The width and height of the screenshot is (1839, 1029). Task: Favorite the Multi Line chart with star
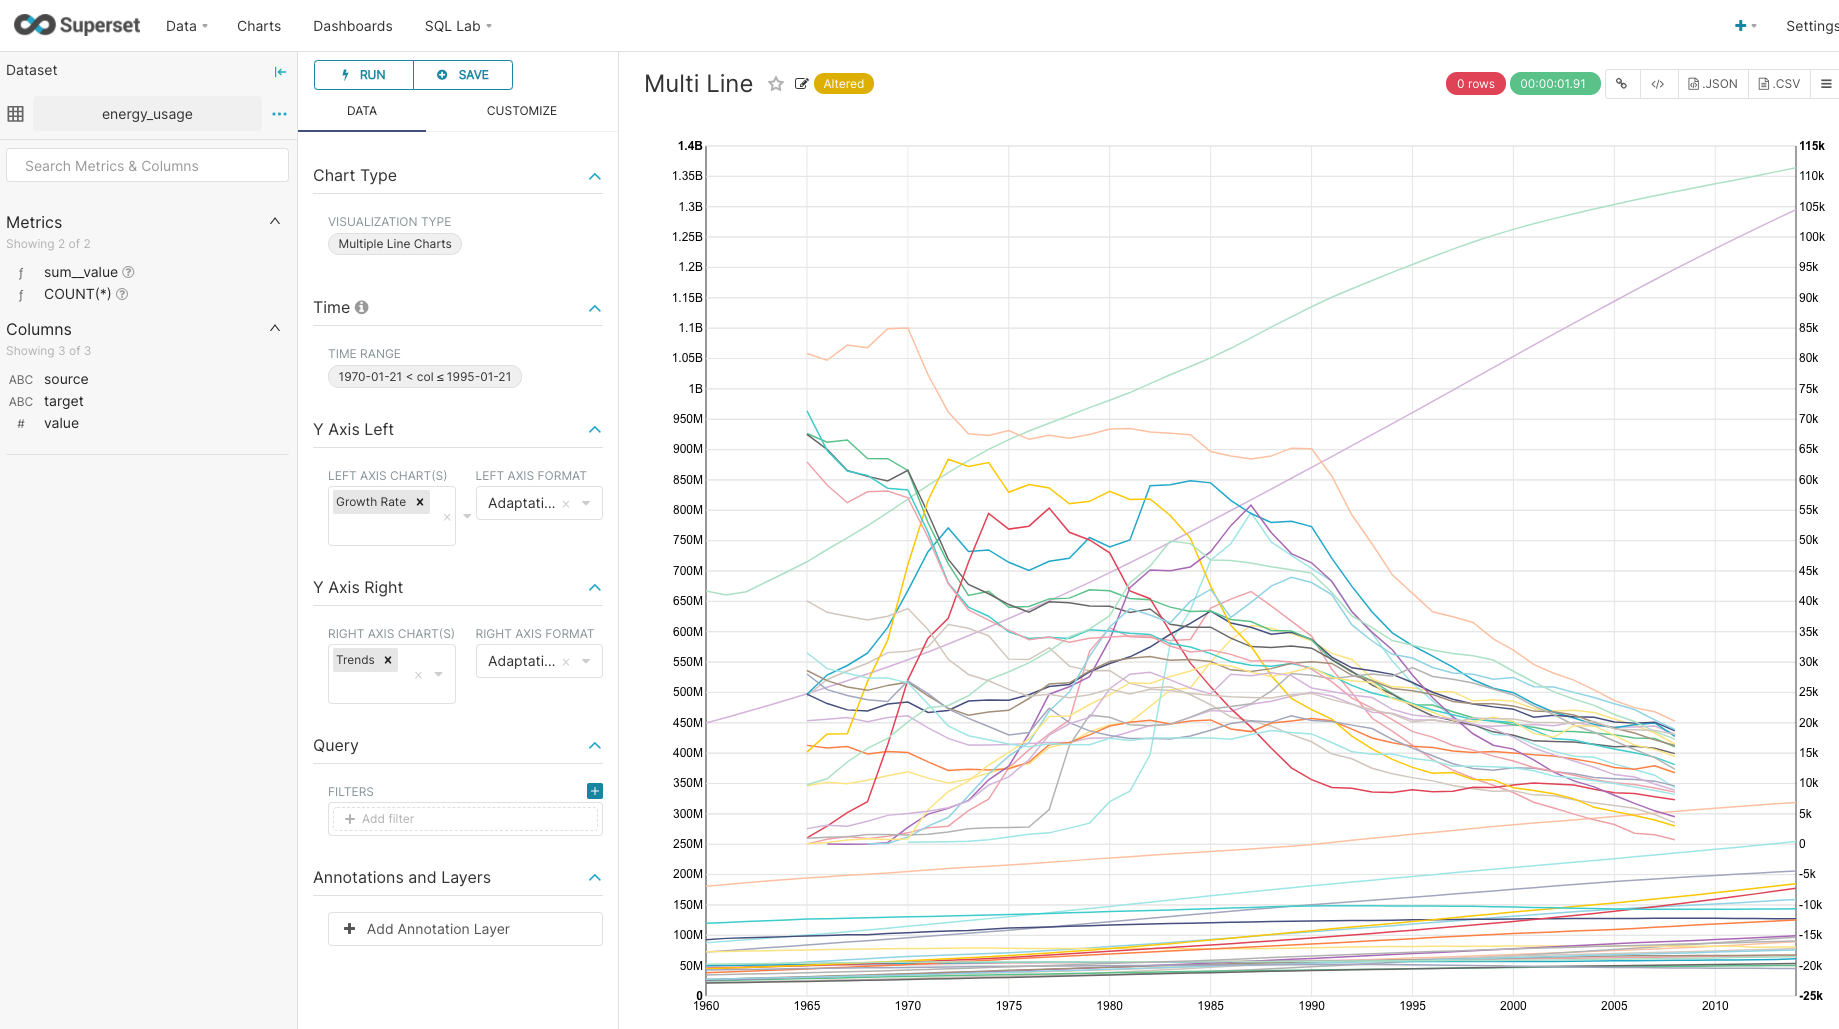point(776,84)
